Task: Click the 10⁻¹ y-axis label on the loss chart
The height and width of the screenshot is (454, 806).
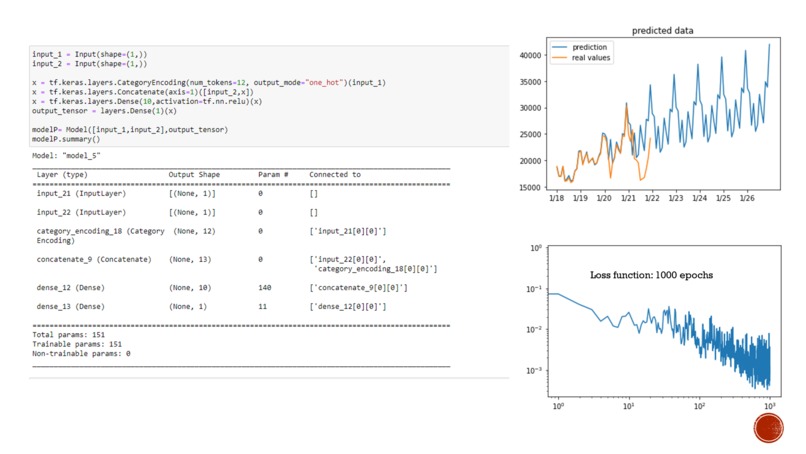Action: pos(534,289)
